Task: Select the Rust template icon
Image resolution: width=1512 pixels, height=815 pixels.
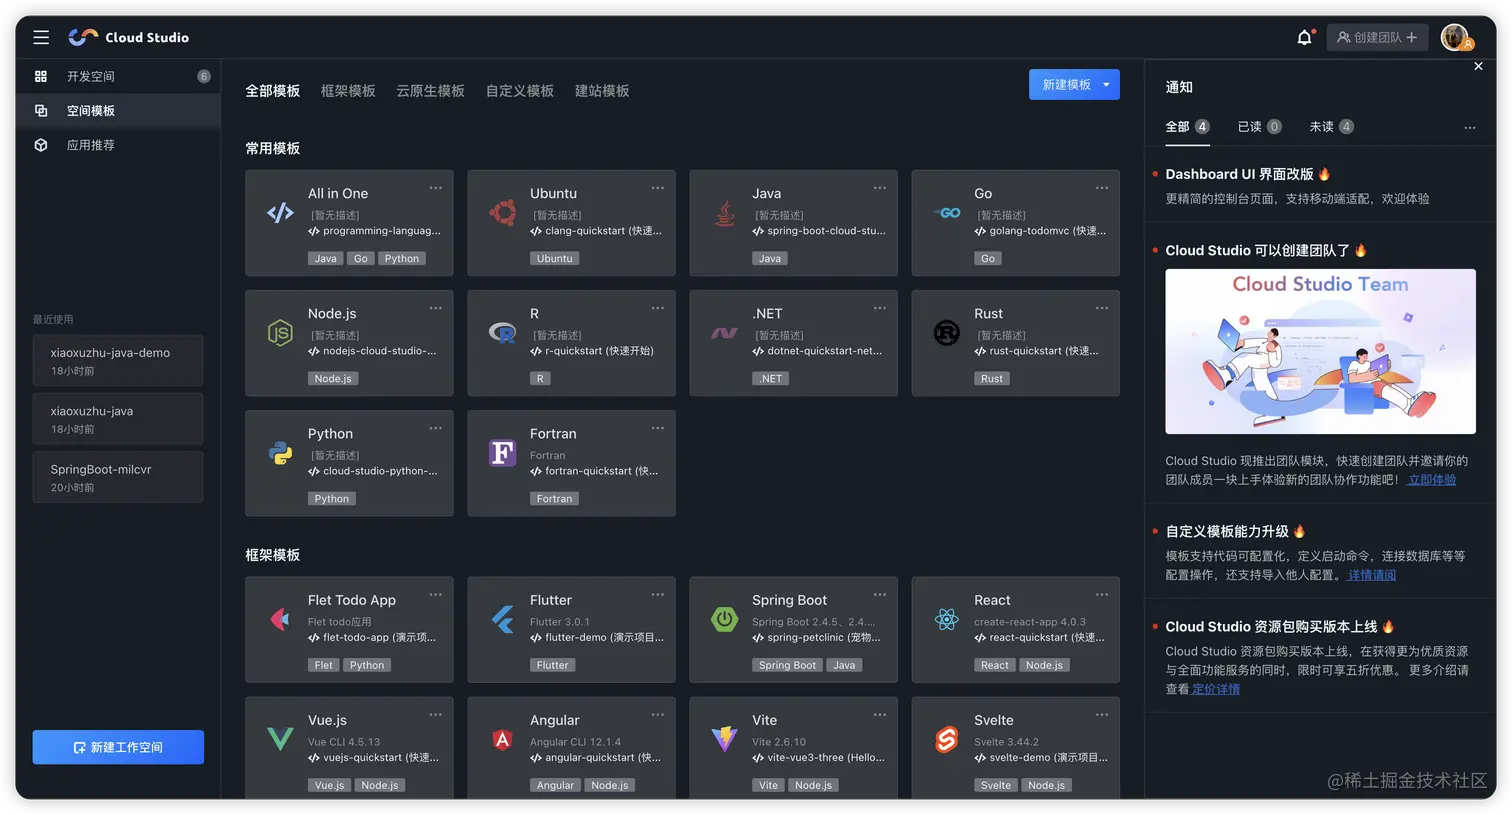Action: click(x=946, y=332)
